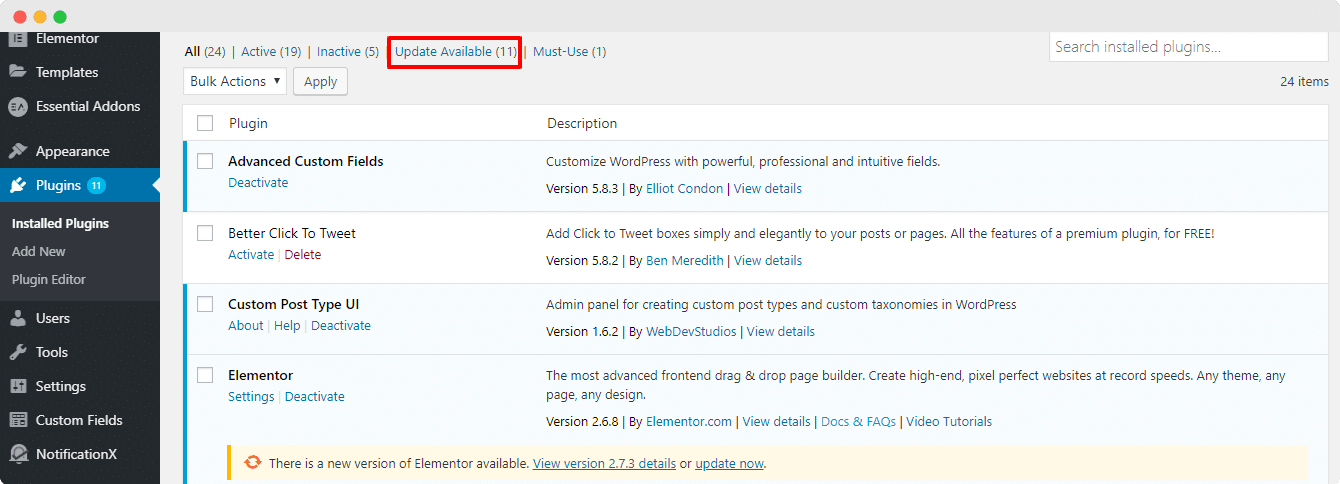
Task: Click the Plugins plug icon
Action: (17, 185)
